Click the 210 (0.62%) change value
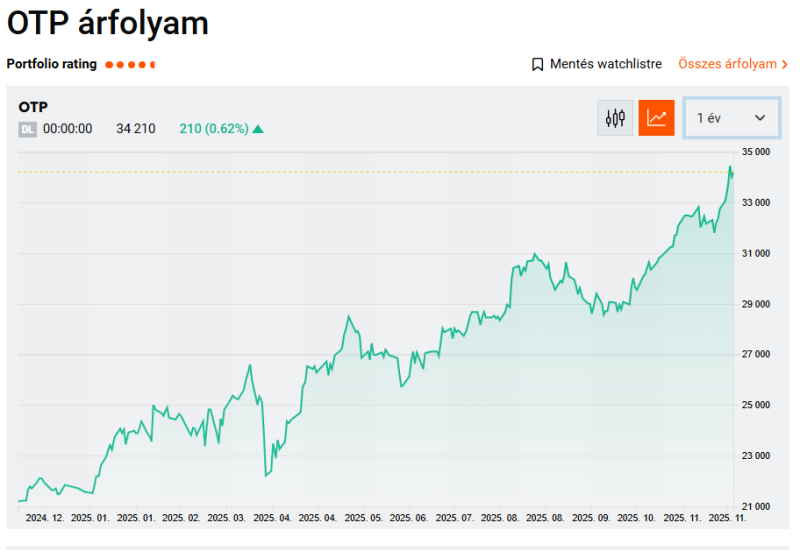 pos(214,129)
